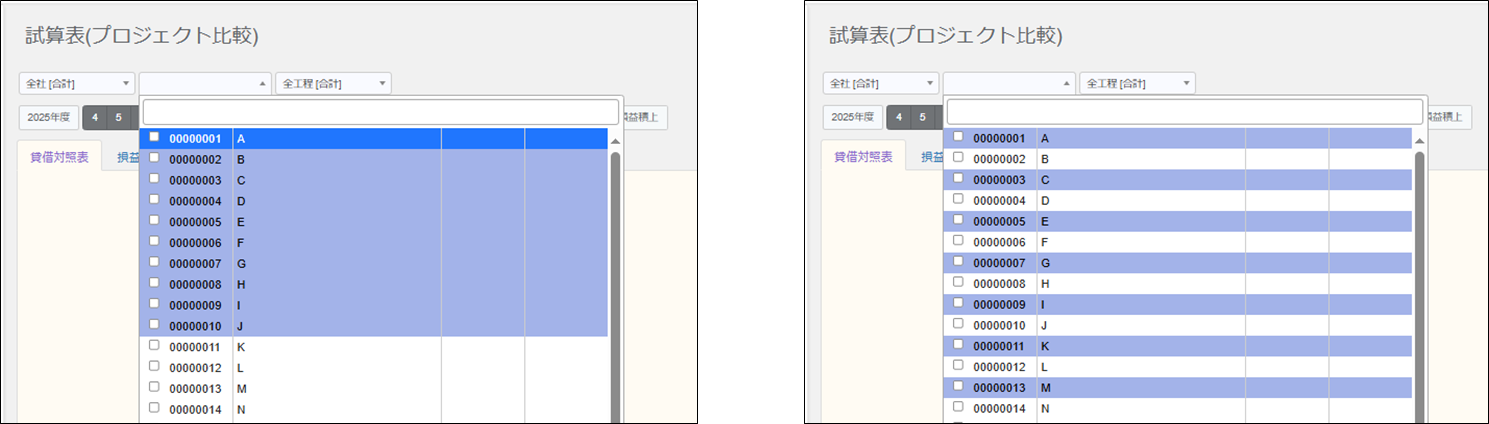This screenshot has height=424, width=1489.
Task: Collapse the open project dropdown in left panel
Action: (205, 84)
